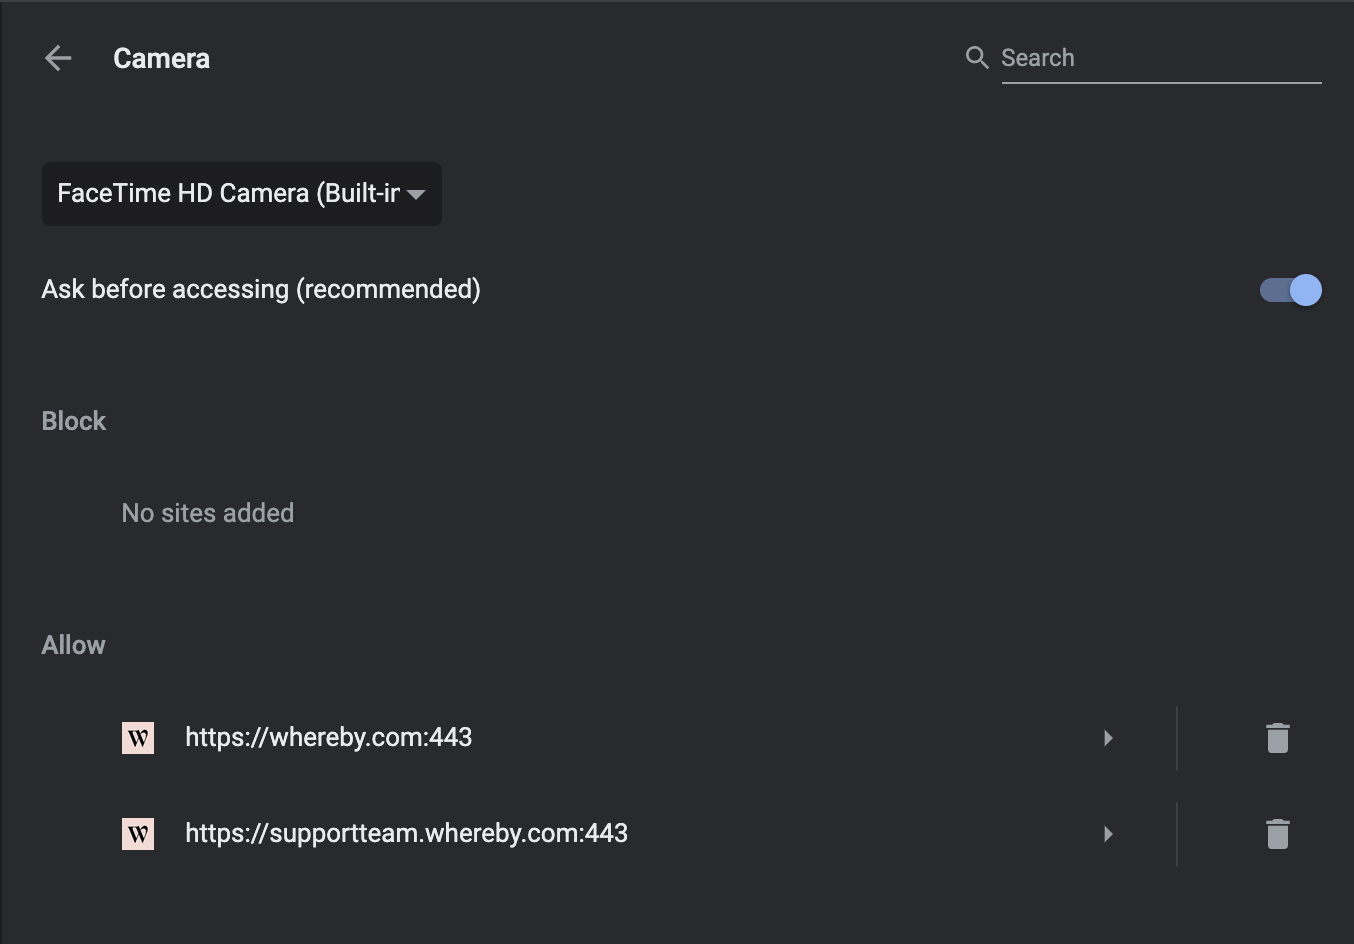Click the Block section heading

74,421
